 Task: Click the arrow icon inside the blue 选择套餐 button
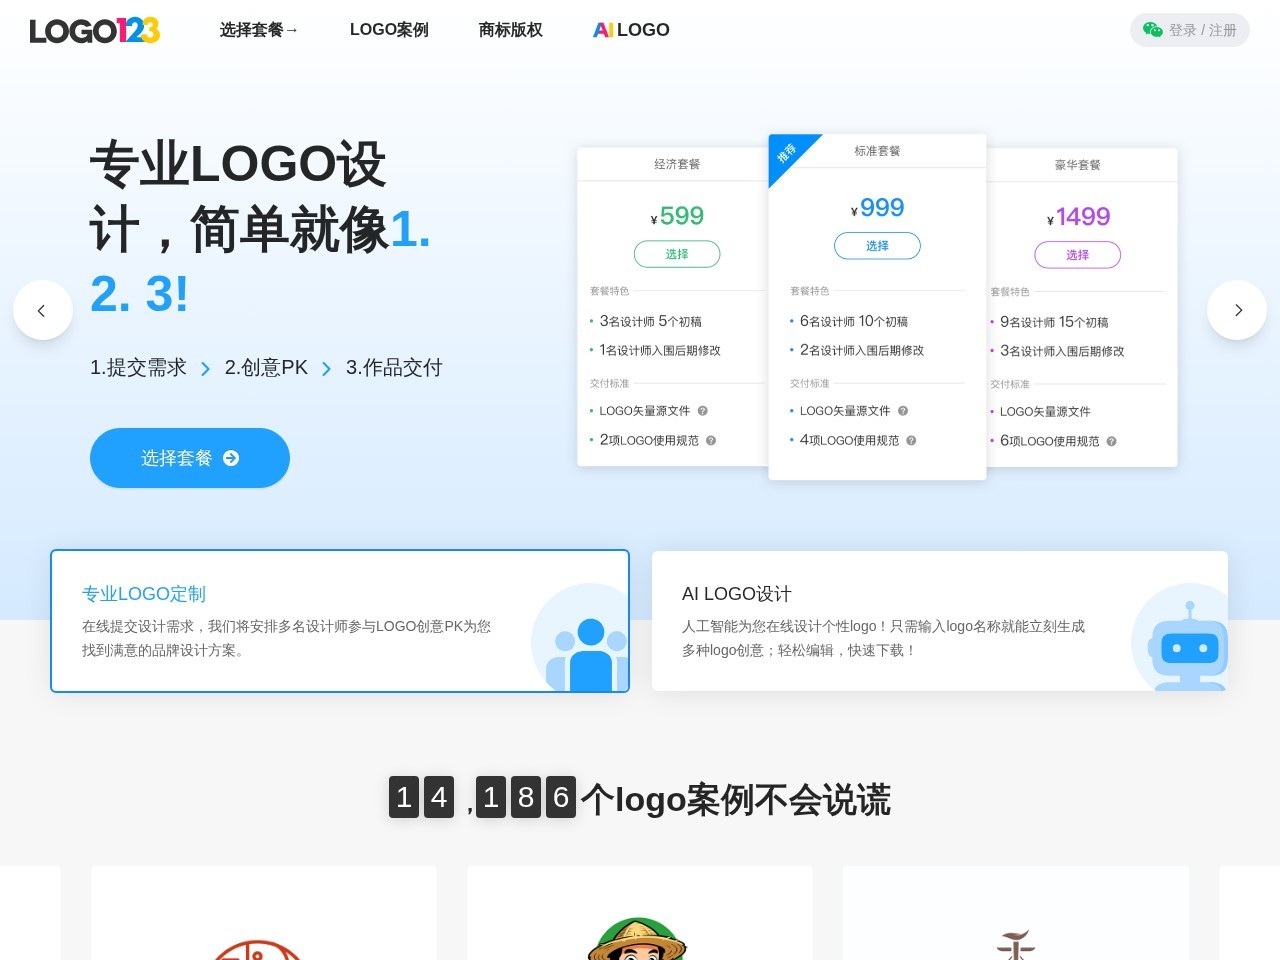[231, 458]
